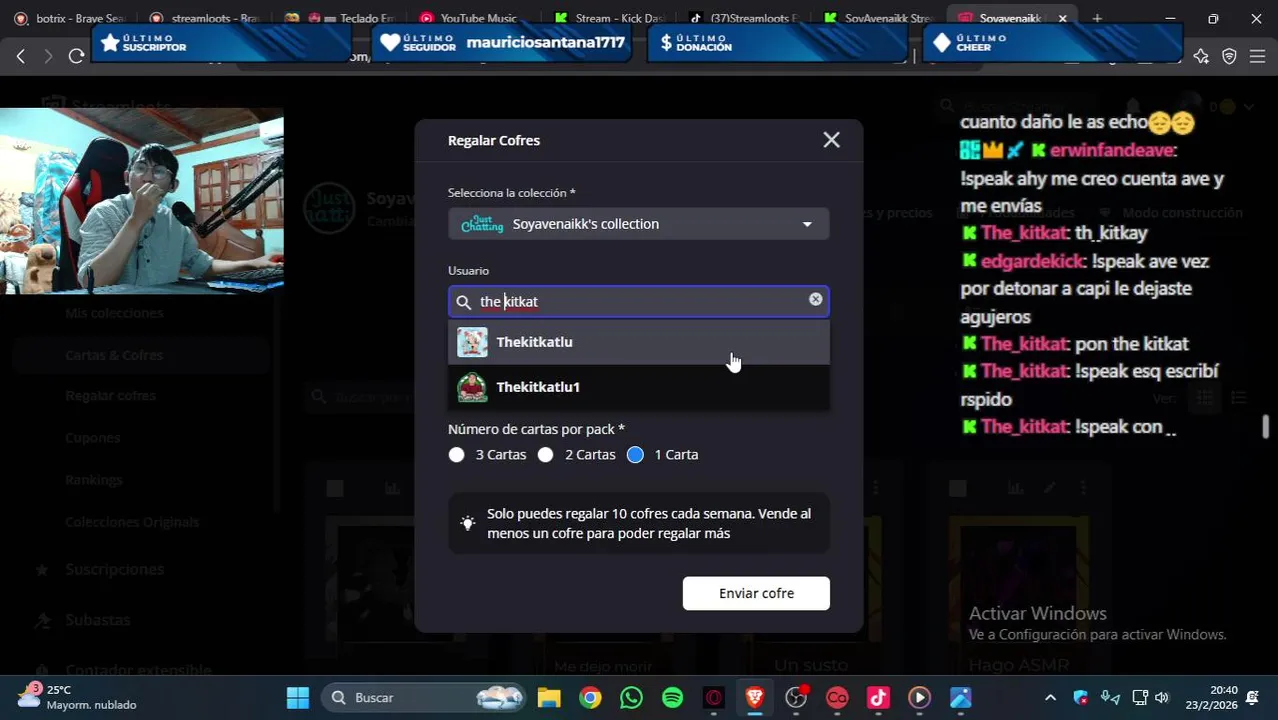Click Thekitkatlu avatar thumbnail

pos(472,342)
